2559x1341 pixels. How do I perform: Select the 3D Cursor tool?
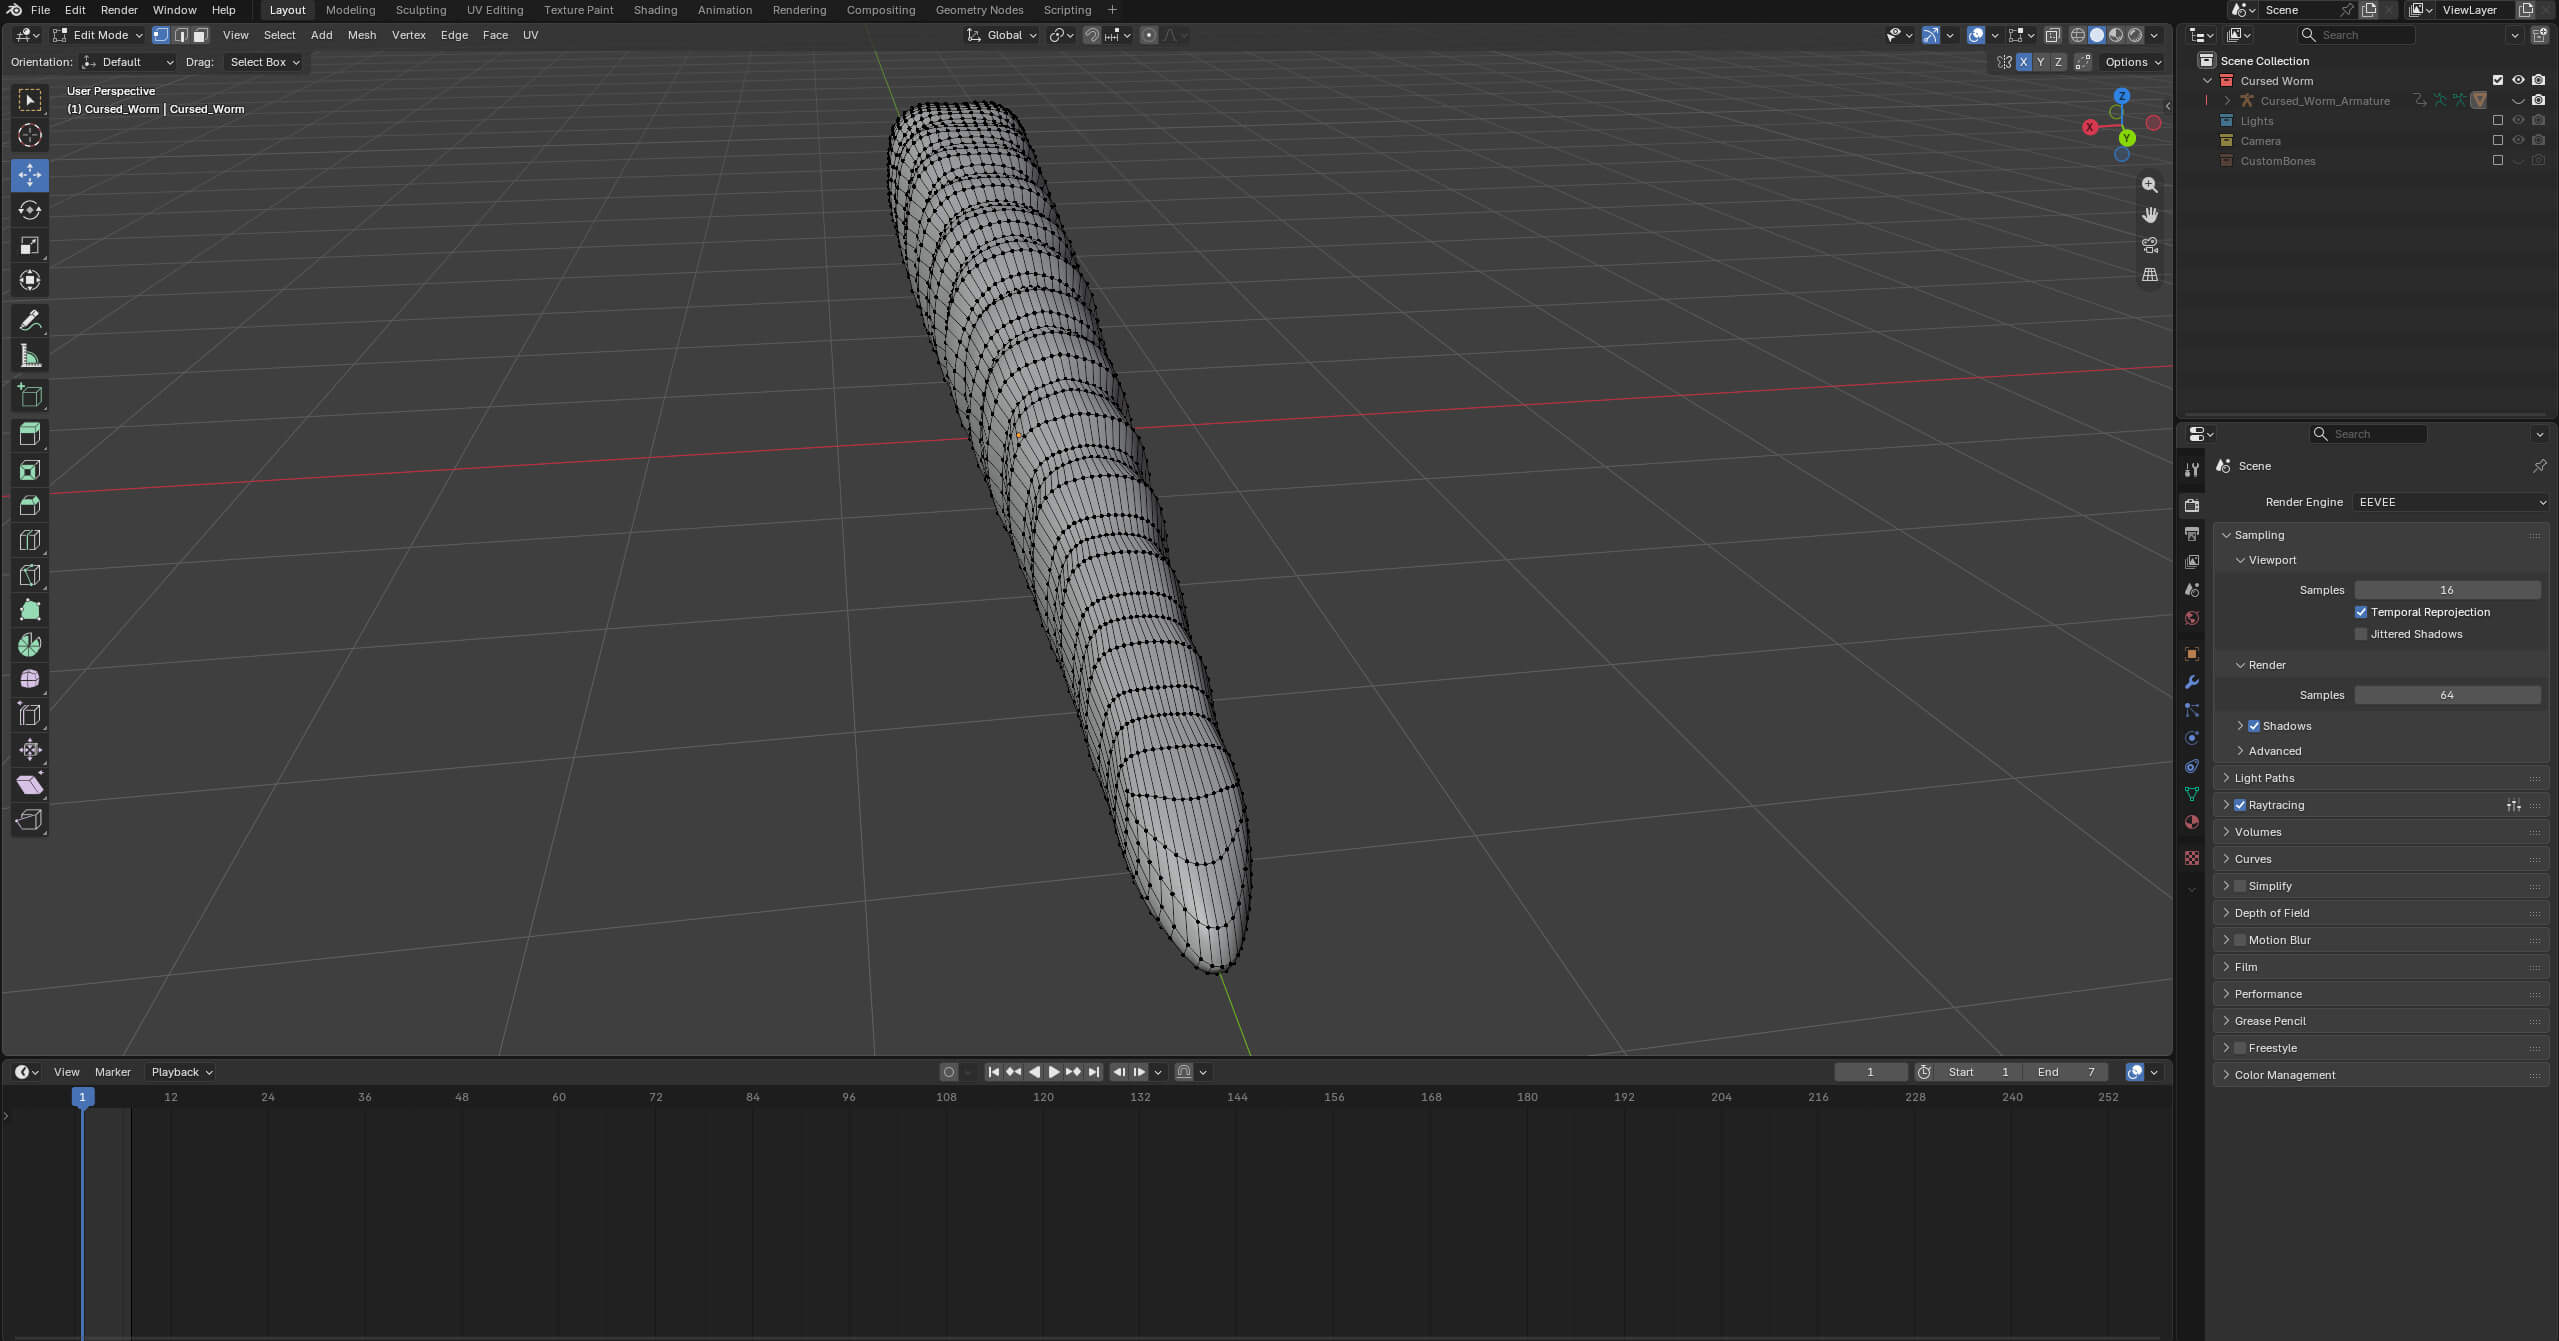(30, 135)
